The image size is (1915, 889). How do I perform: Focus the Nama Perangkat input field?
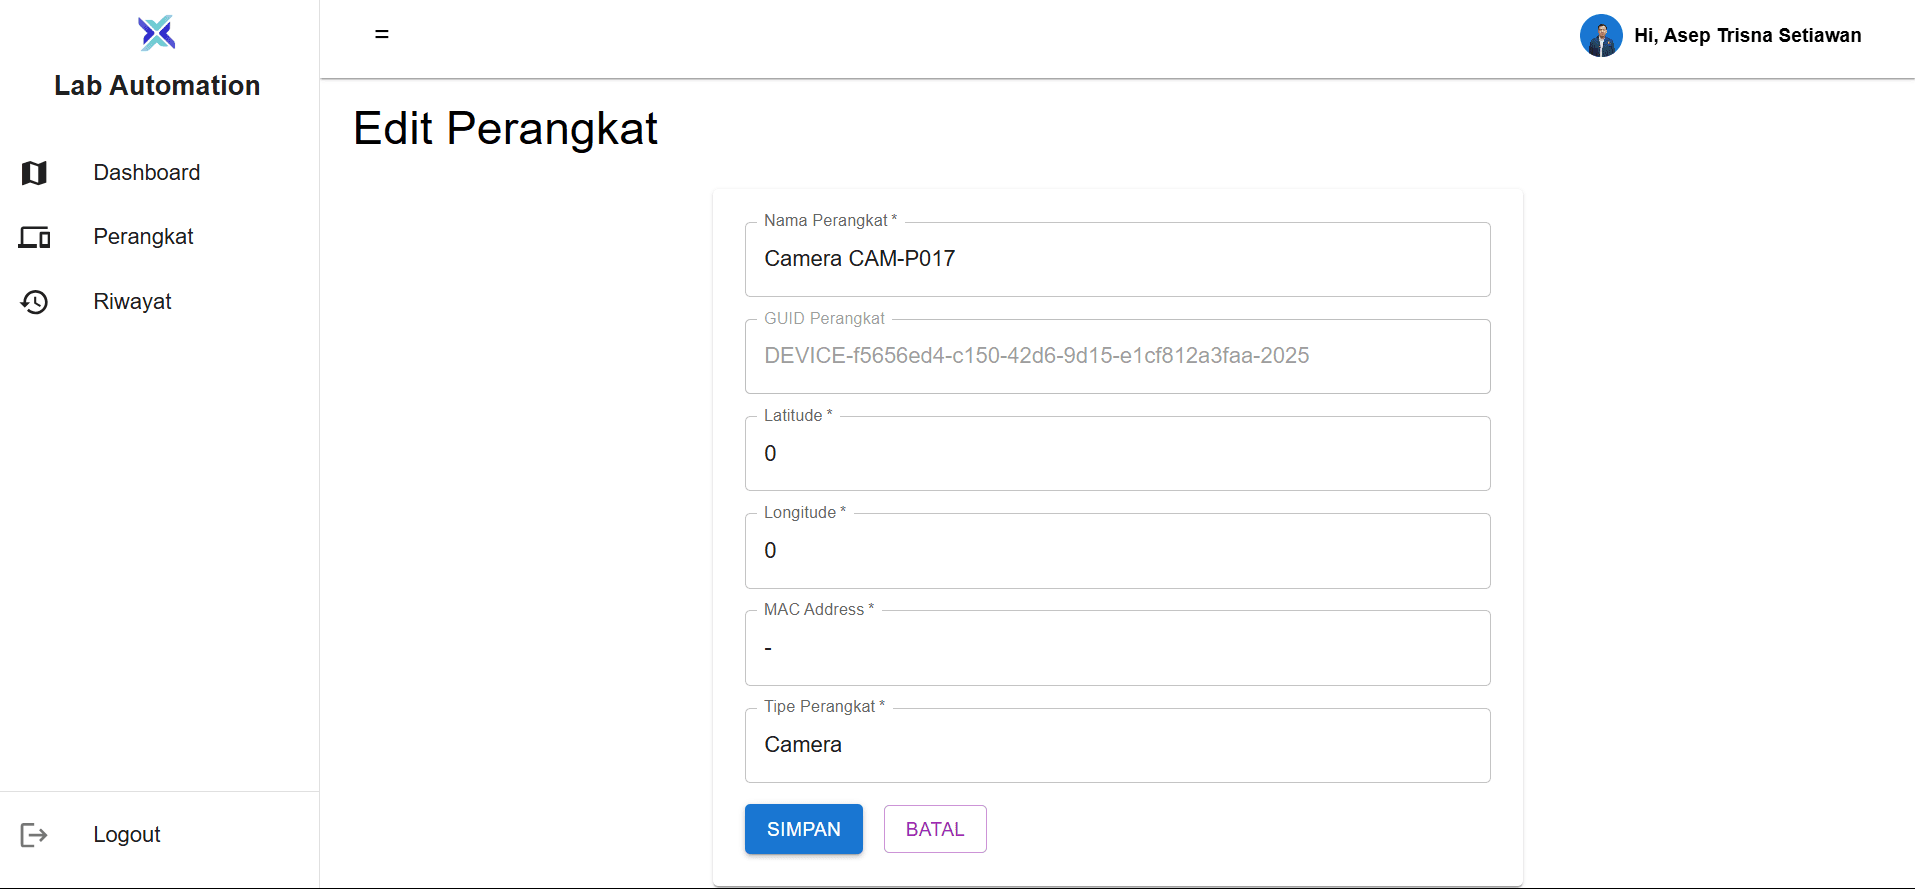(1117, 259)
